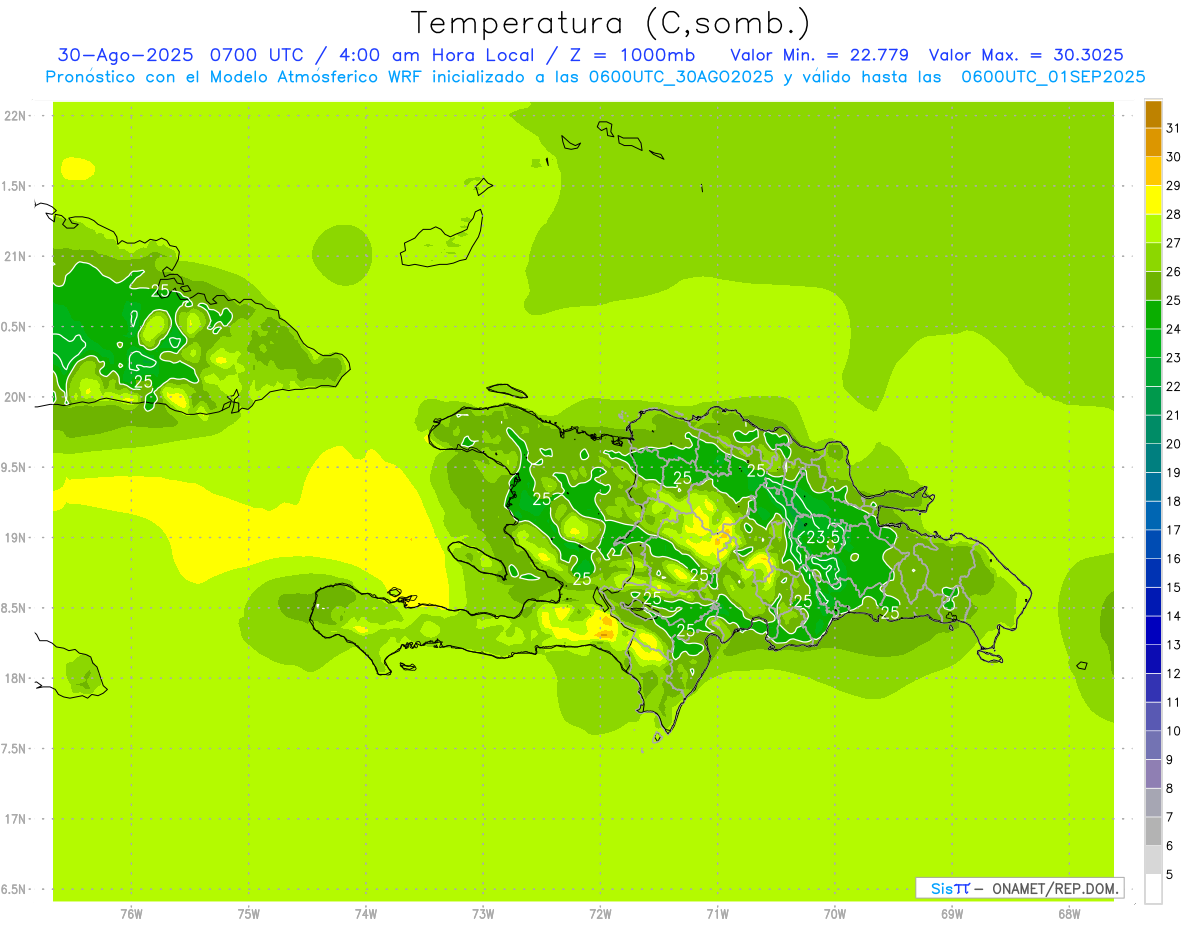
Task: Click the '21N' latitude axis label
Action: coord(16,256)
